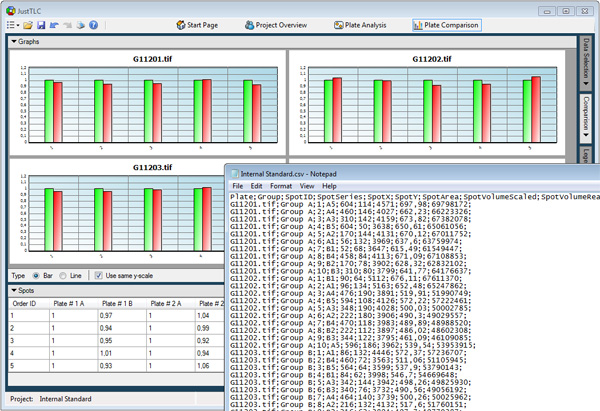Click the Project: Internal Standard status bar text

51,399
